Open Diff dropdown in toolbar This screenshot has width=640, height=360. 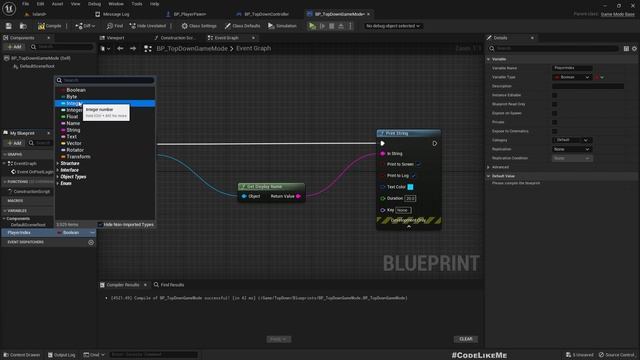85,26
